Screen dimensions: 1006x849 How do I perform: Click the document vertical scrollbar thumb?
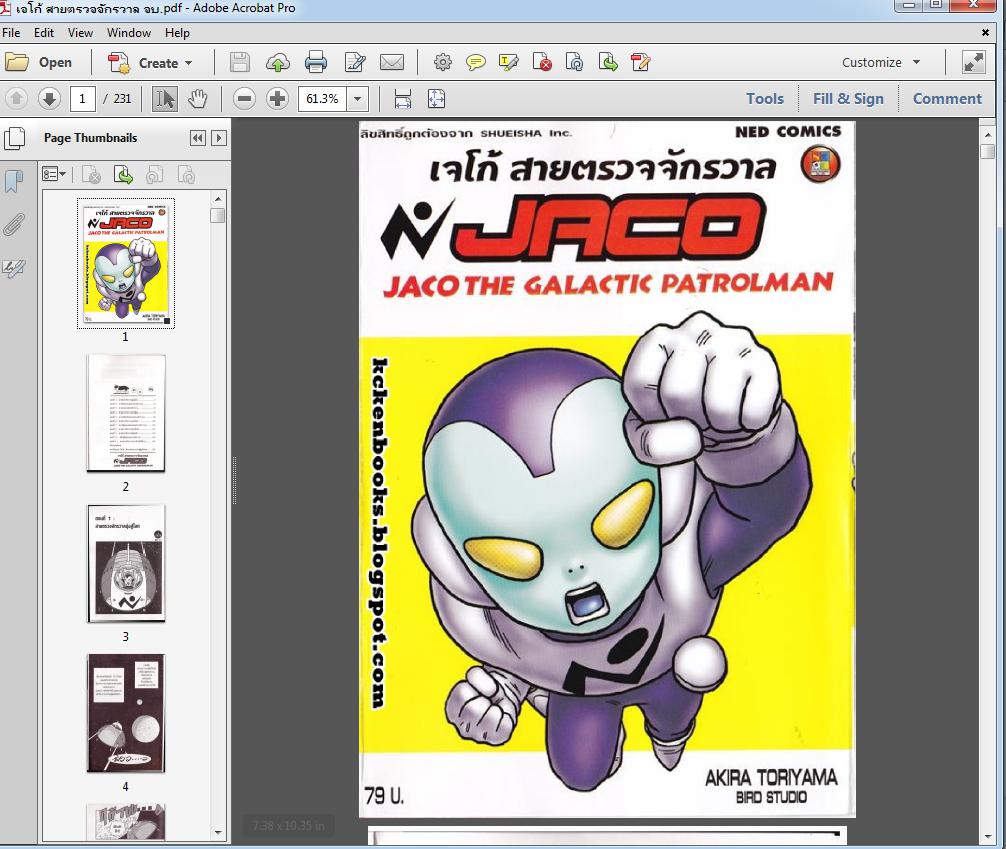(988, 151)
